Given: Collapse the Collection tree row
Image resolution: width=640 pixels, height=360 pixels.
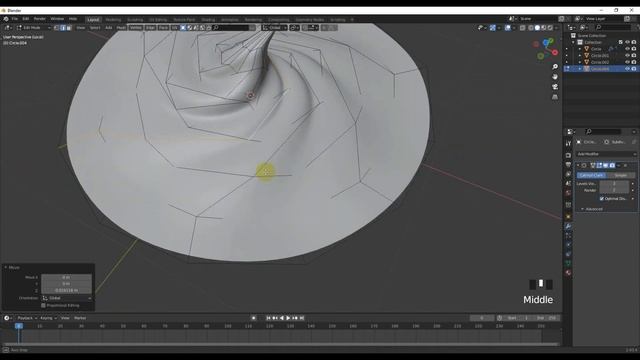Looking at the screenshot, I should [x=573, y=42].
